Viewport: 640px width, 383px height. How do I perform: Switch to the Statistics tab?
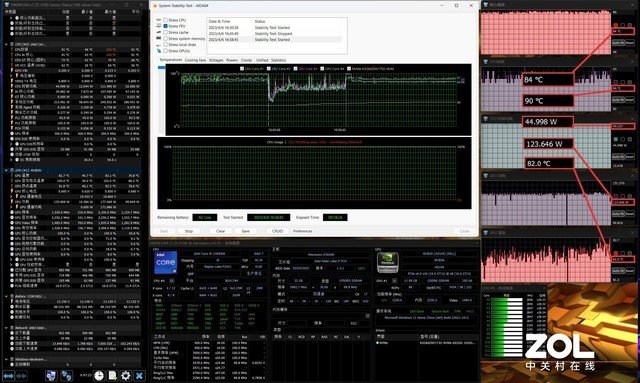pos(278,60)
